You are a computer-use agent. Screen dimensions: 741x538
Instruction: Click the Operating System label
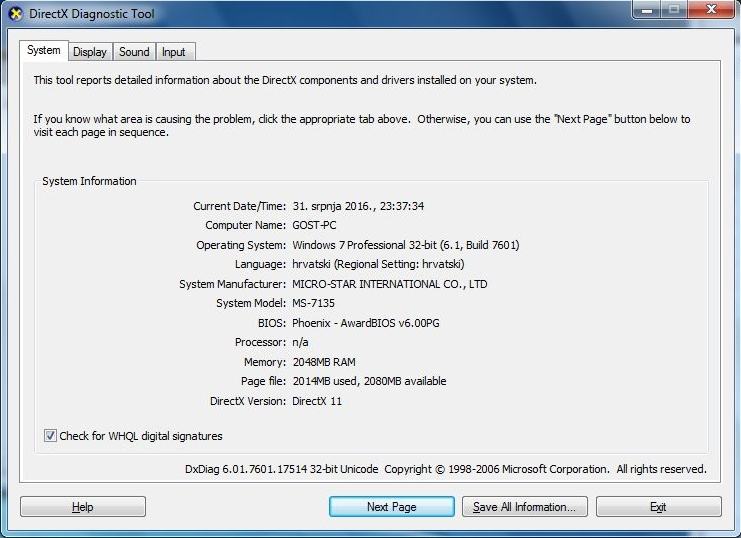click(241, 245)
